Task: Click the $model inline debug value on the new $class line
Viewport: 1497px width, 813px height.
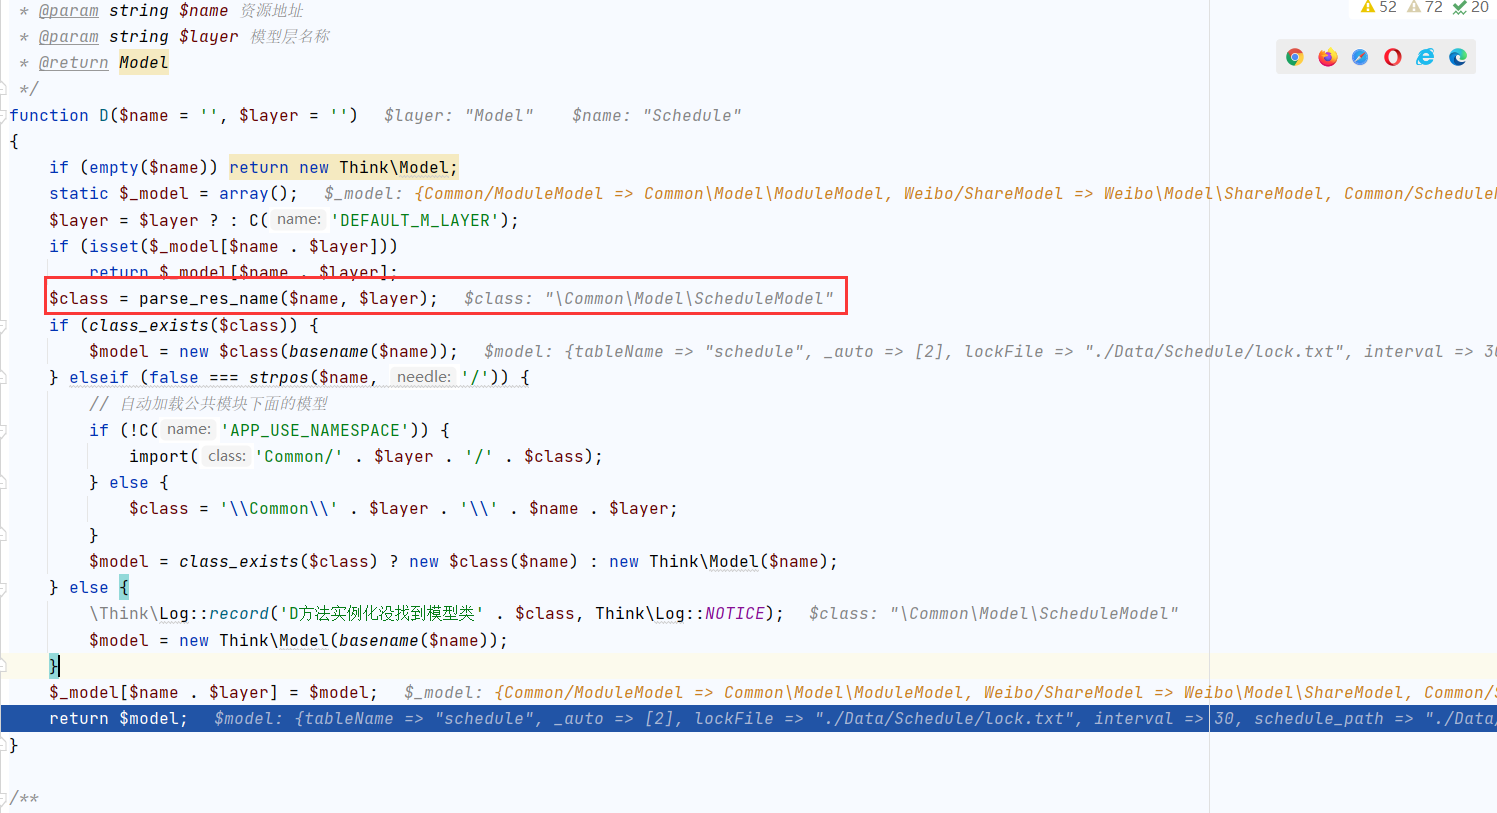Action: tap(990, 351)
